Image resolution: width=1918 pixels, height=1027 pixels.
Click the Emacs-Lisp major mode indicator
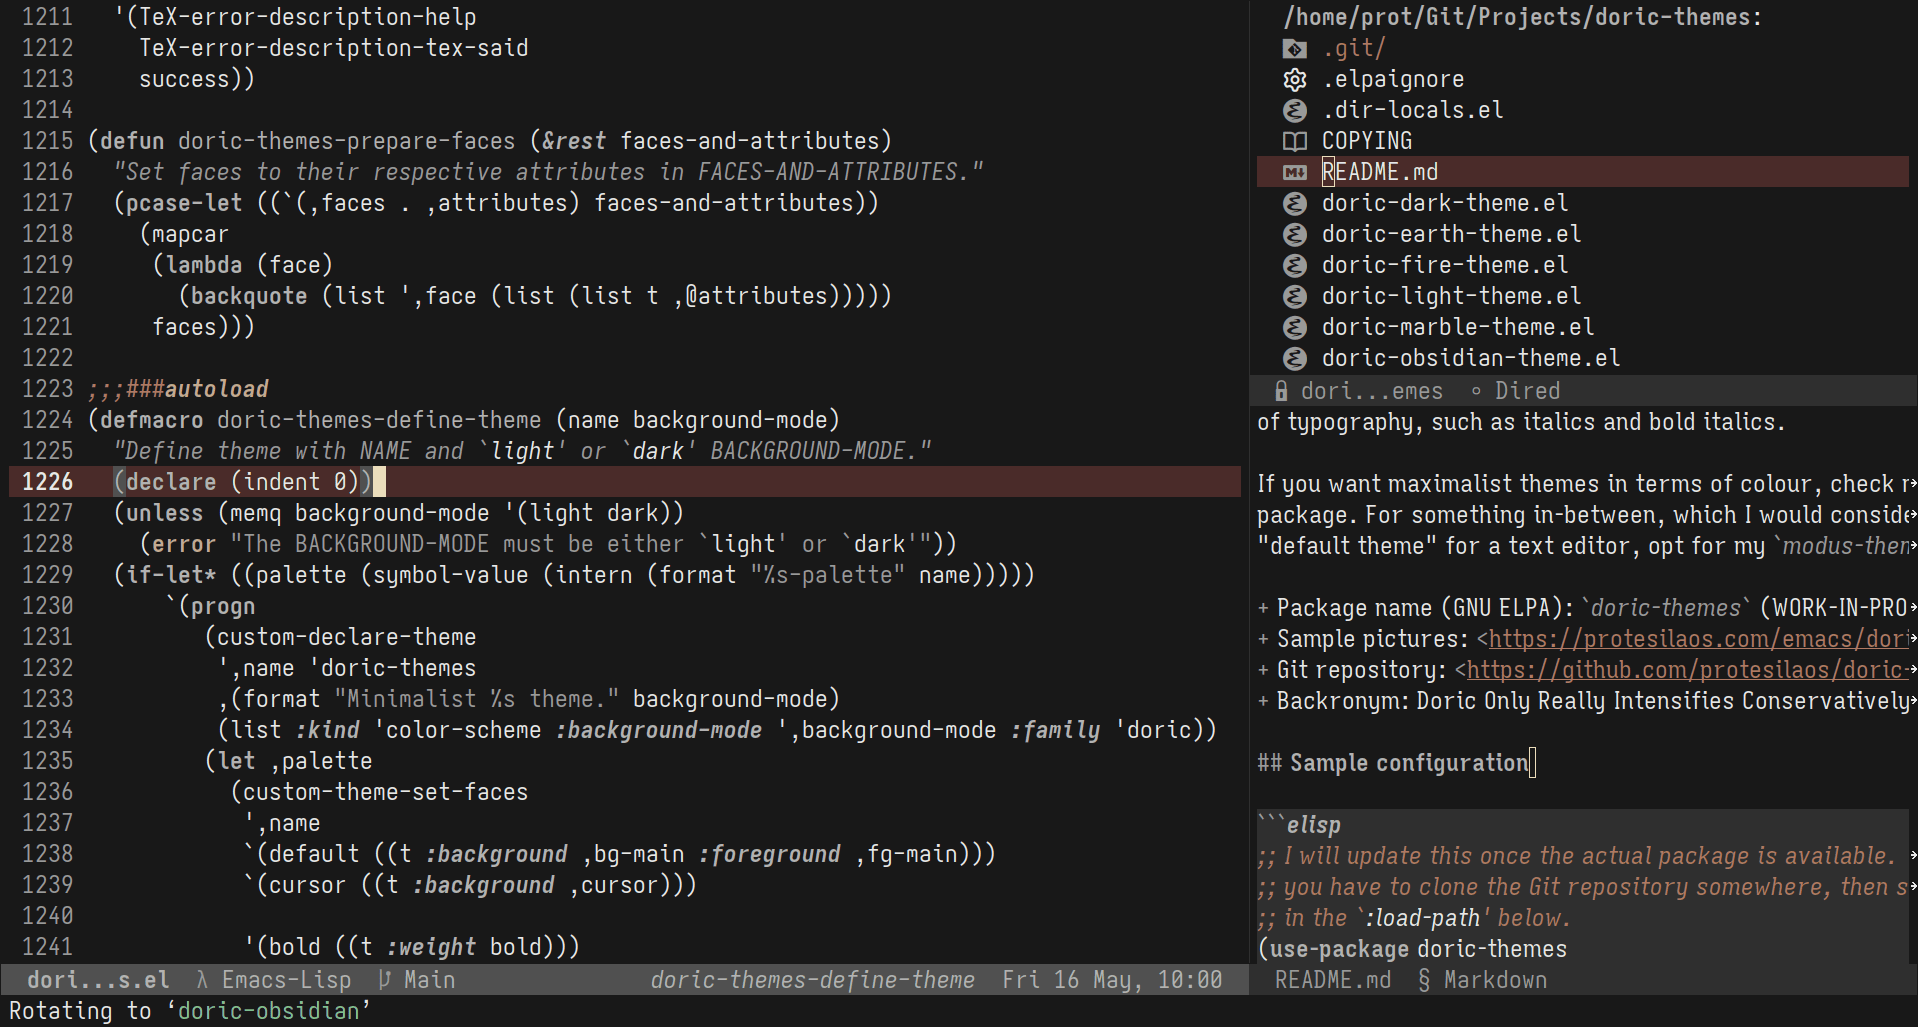287,980
